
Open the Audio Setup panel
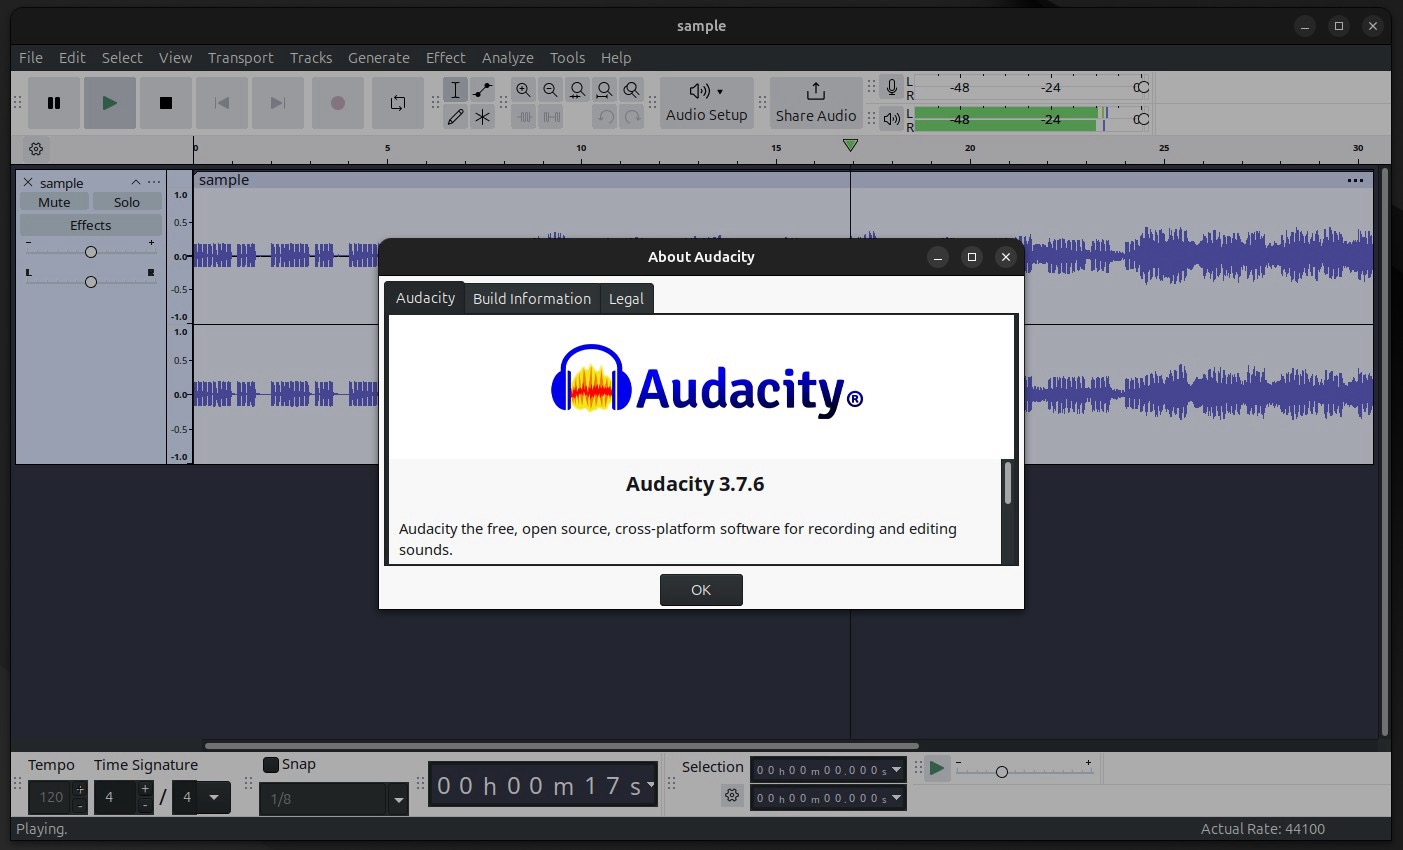[x=706, y=103]
